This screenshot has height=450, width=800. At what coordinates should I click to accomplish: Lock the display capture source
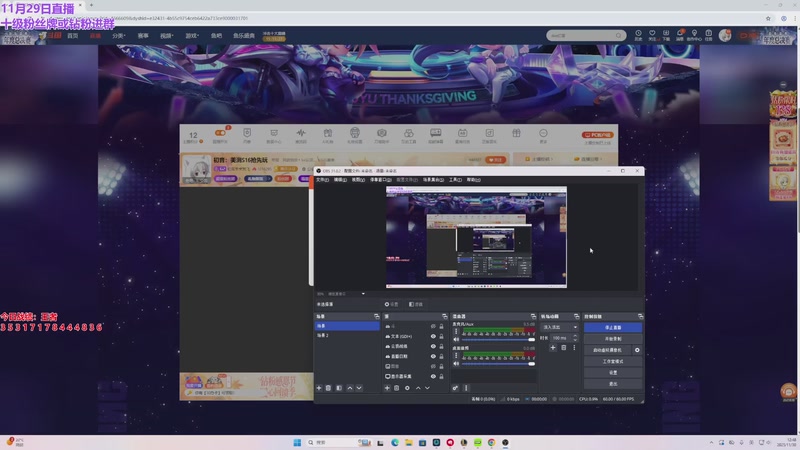coord(441,377)
